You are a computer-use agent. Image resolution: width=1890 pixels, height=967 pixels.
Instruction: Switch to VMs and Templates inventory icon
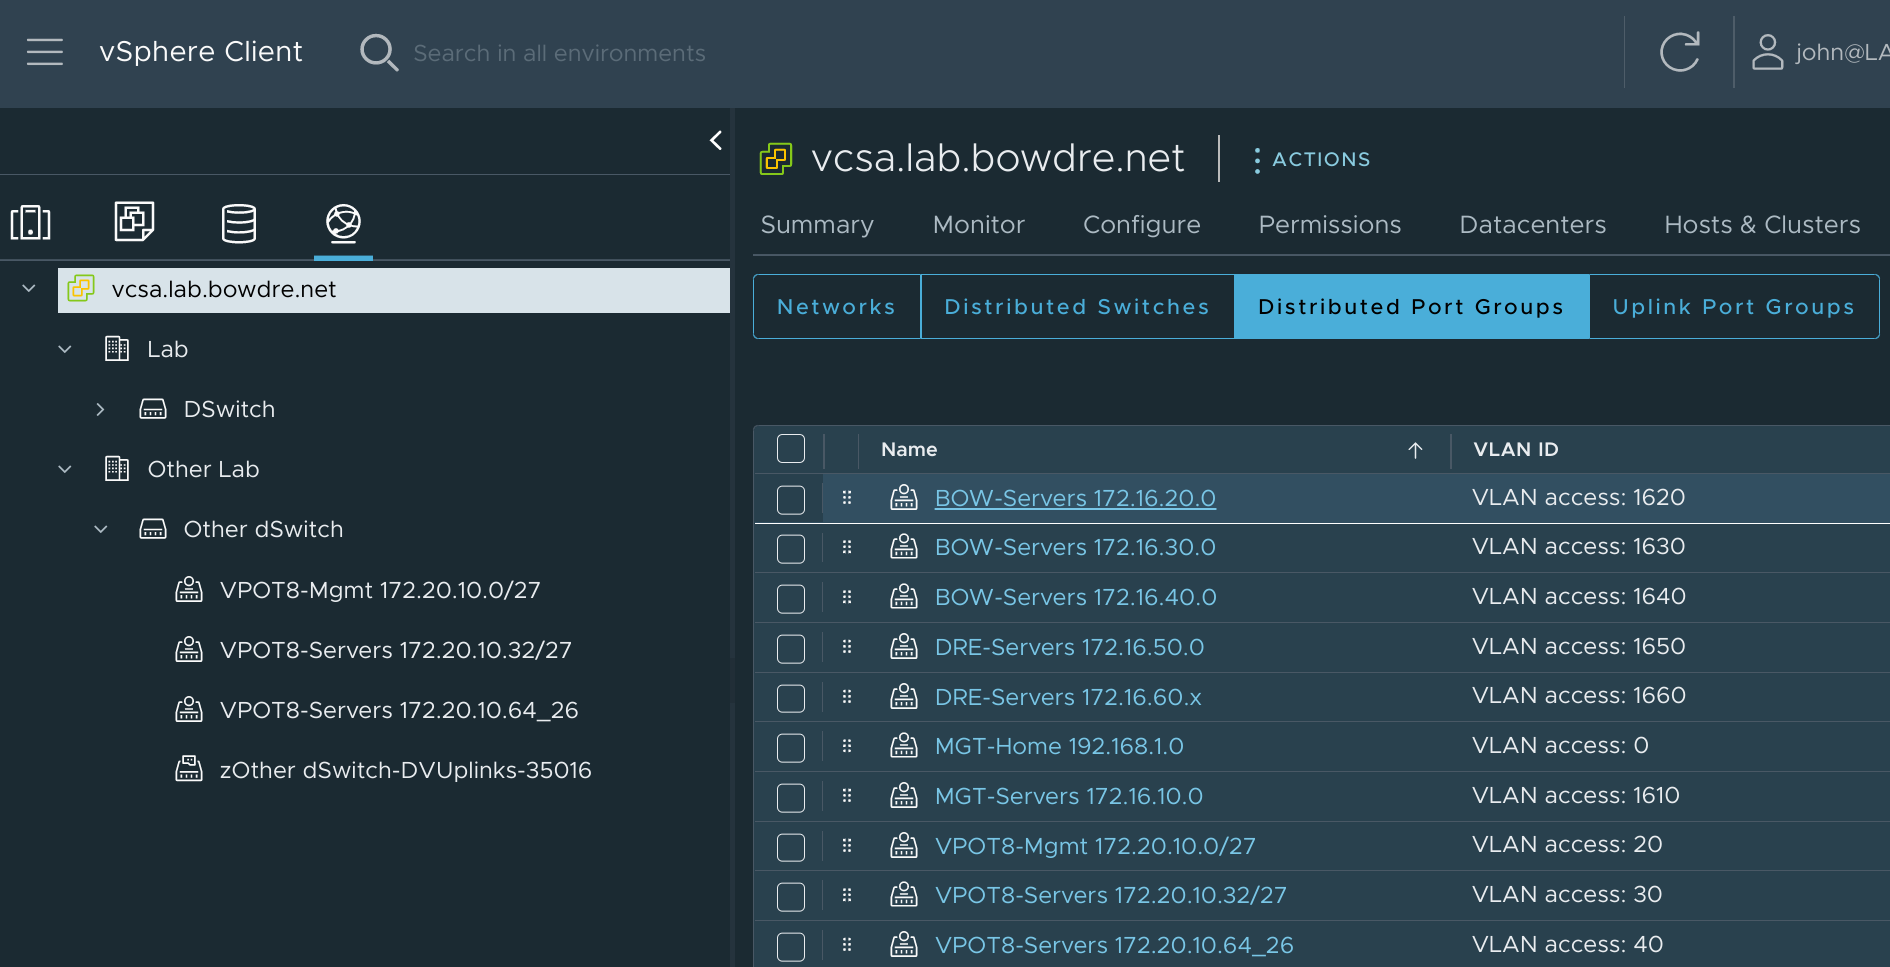click(134, 222)
